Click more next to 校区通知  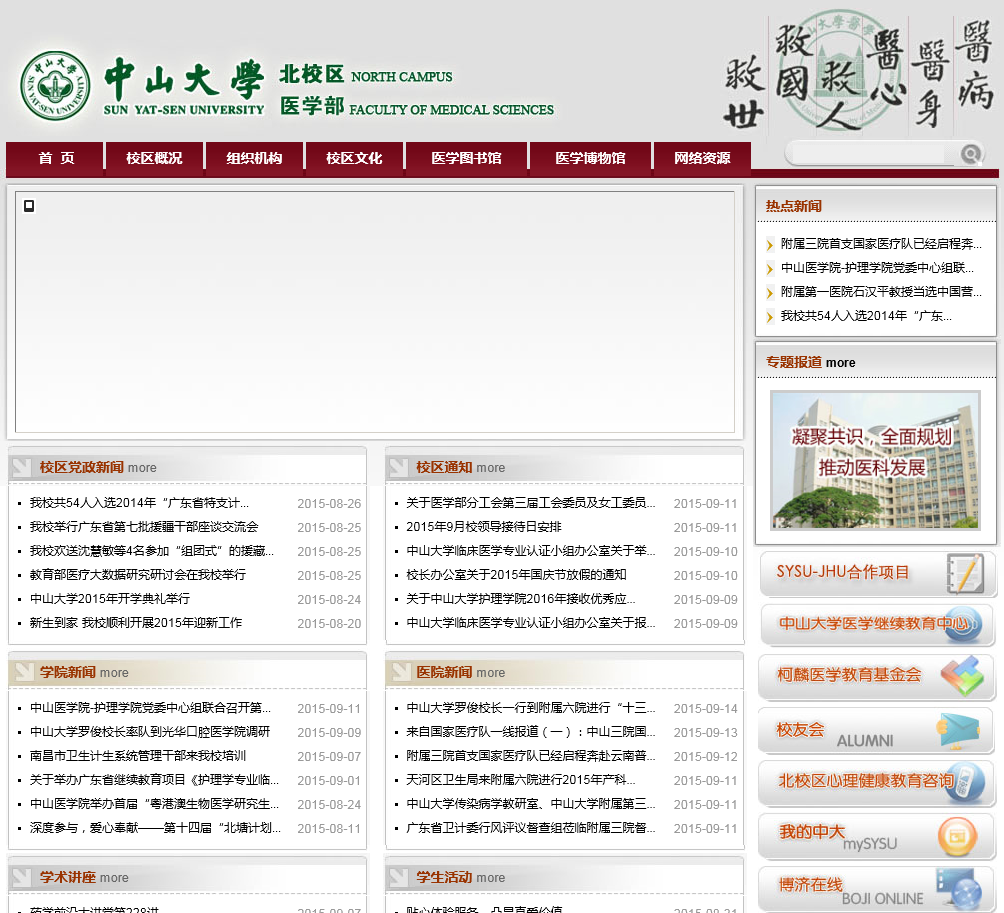[490, 468]
